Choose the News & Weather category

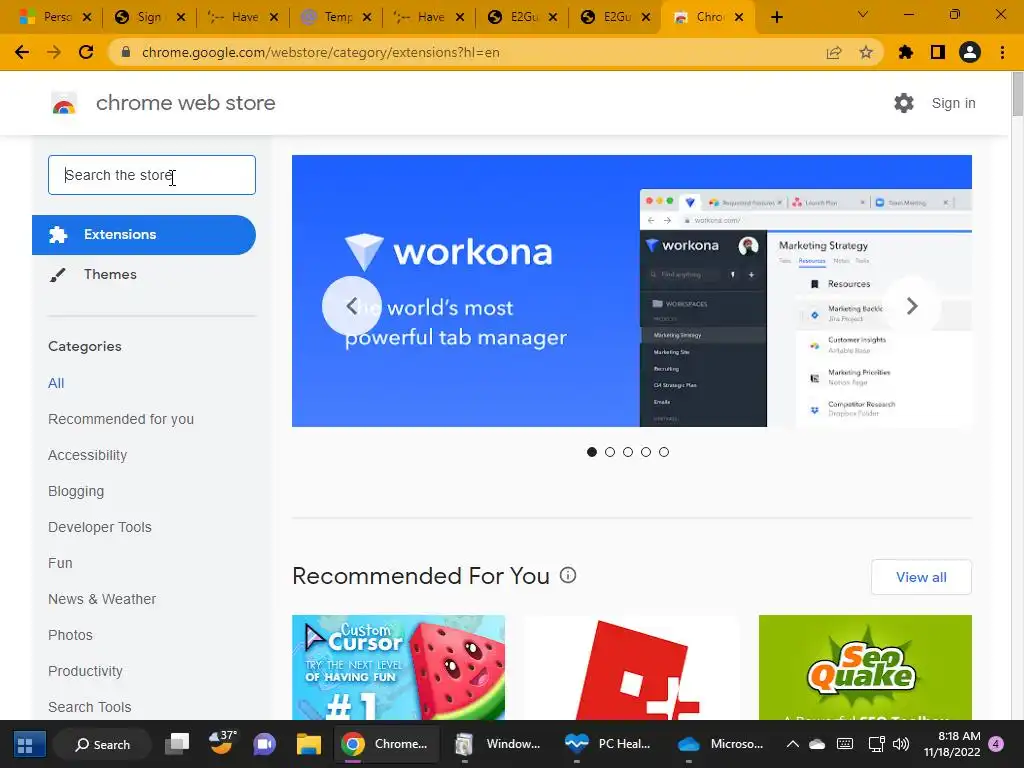click(x=102, y=599)
